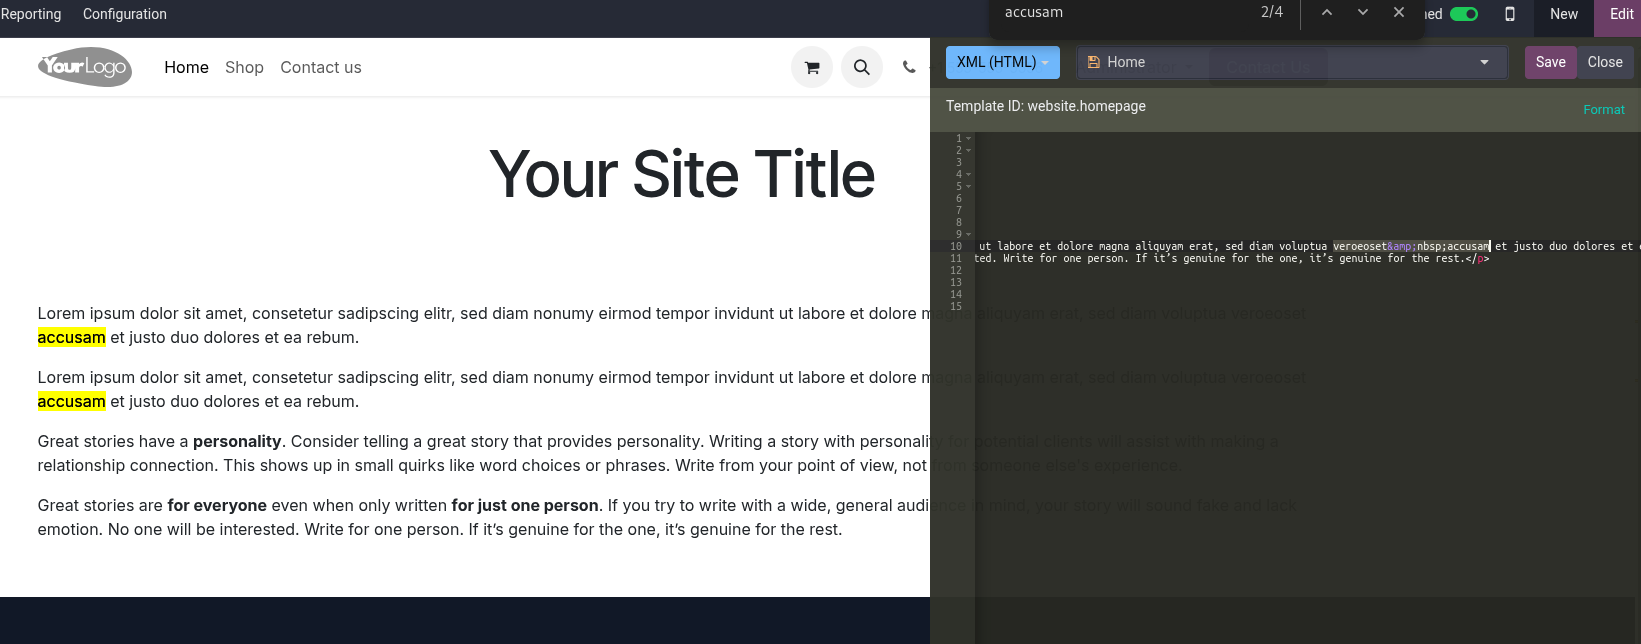Click the phone icon in header

click(909, 68)
